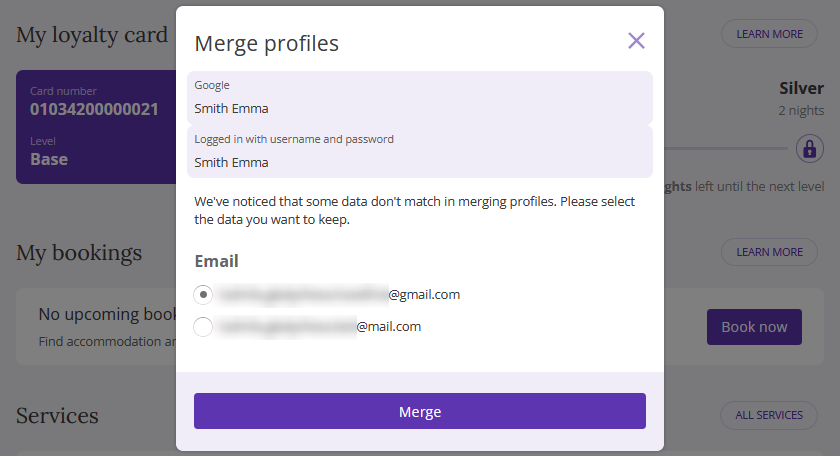Click the purple Merge button
The width and height of the screenshot is (840, 456).
(419, 411)
